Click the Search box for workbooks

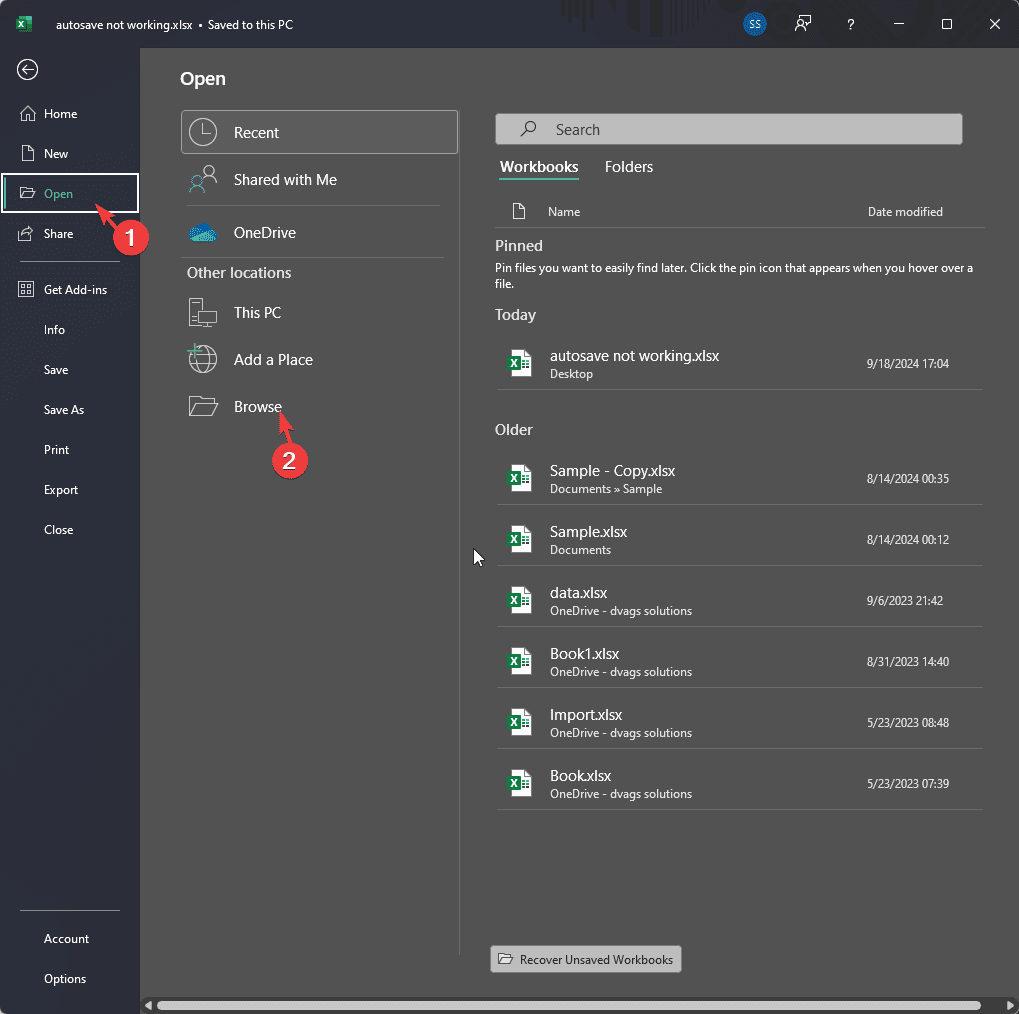point(729,129)
